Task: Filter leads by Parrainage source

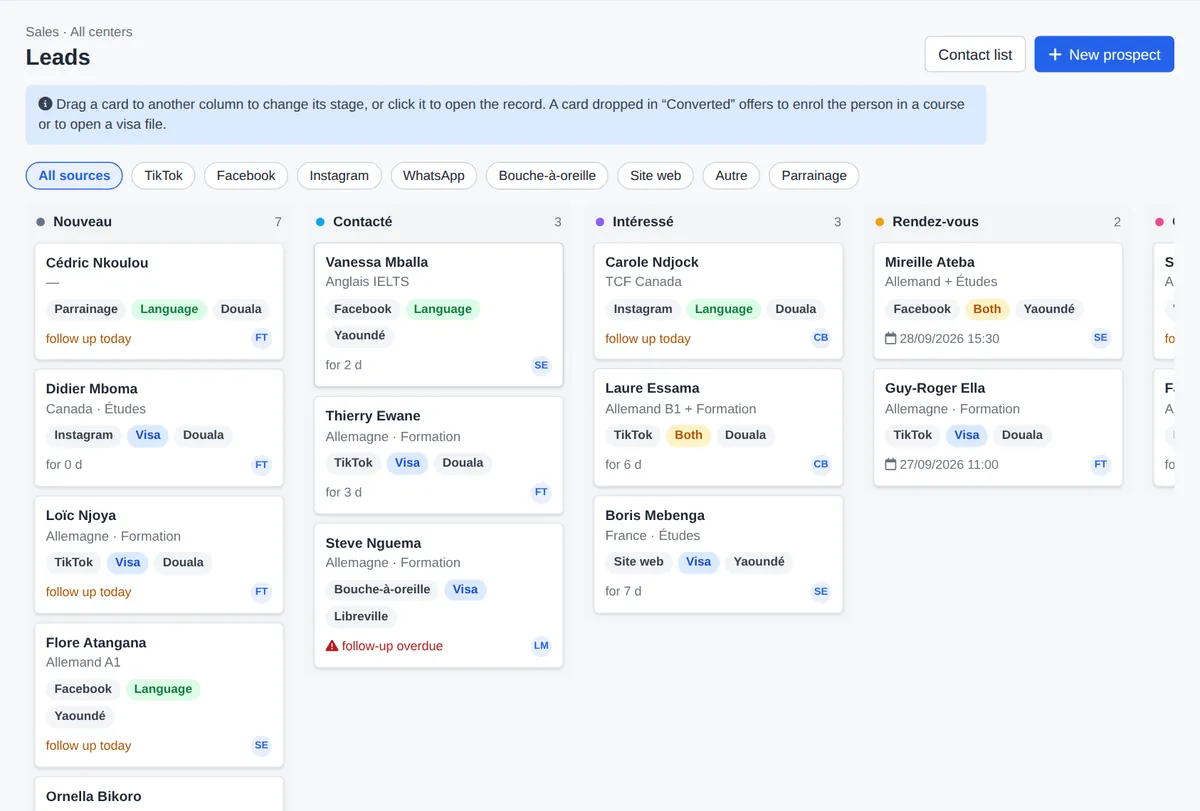Action: (814, 175)
